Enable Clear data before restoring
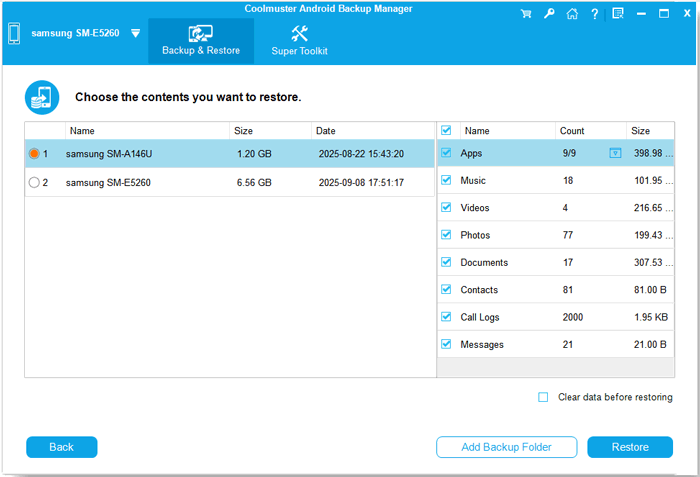700x477 pixels. click(543, 397)
